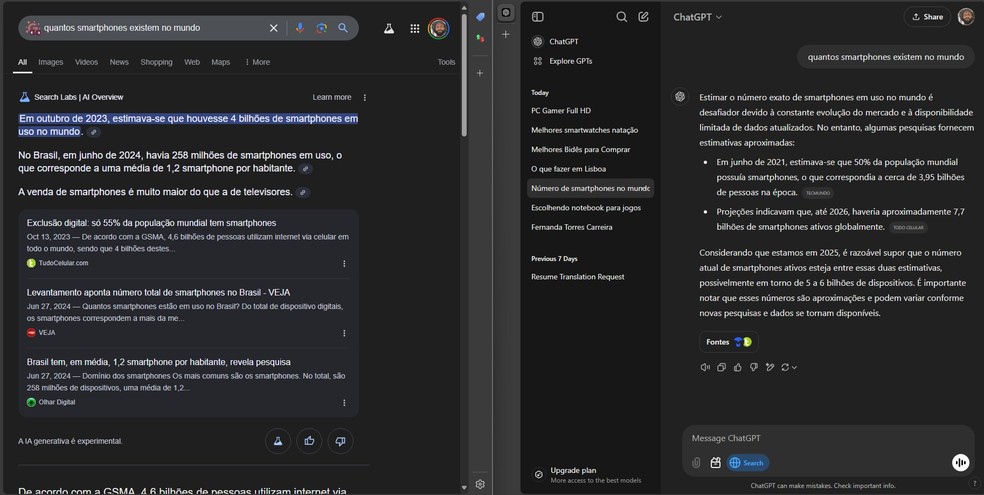Image resolution: width=984 pixels, height=495 pixels.
Task: Select ChatGPT panel icon in side strip
Action: pyautogui.click(x=506, y=13)
